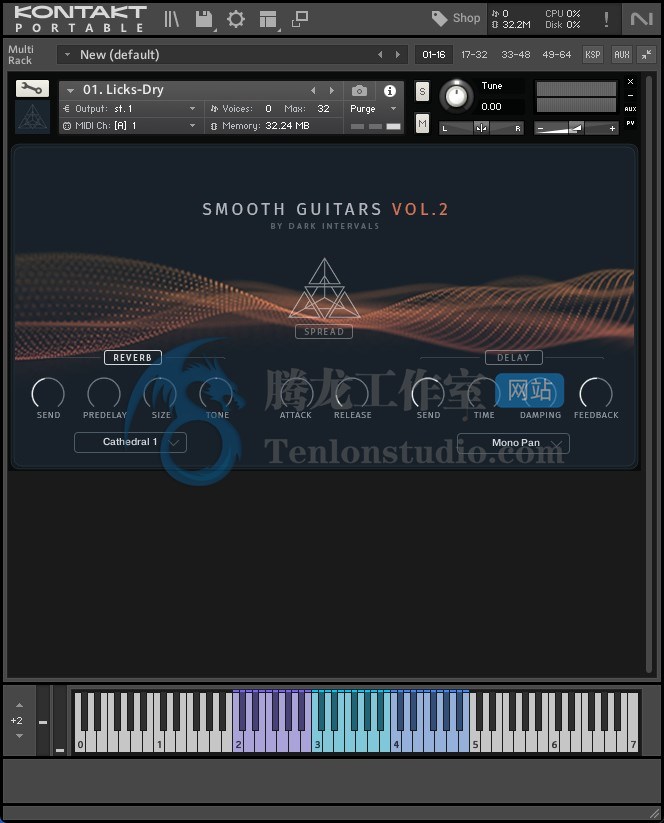Click the 01. Licks-Dry instrument name

point(123,90)
